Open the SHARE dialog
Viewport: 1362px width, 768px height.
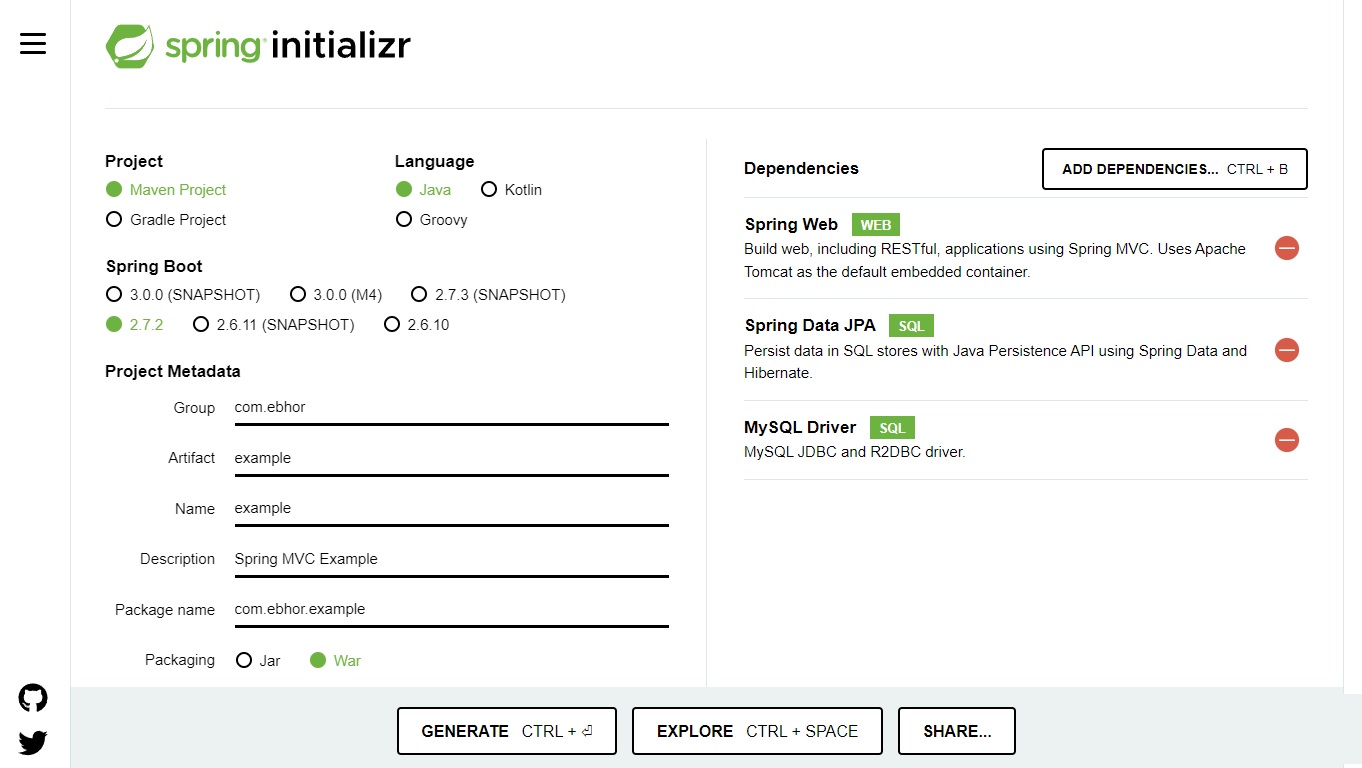pyautogui.click(x=956, y=730)
